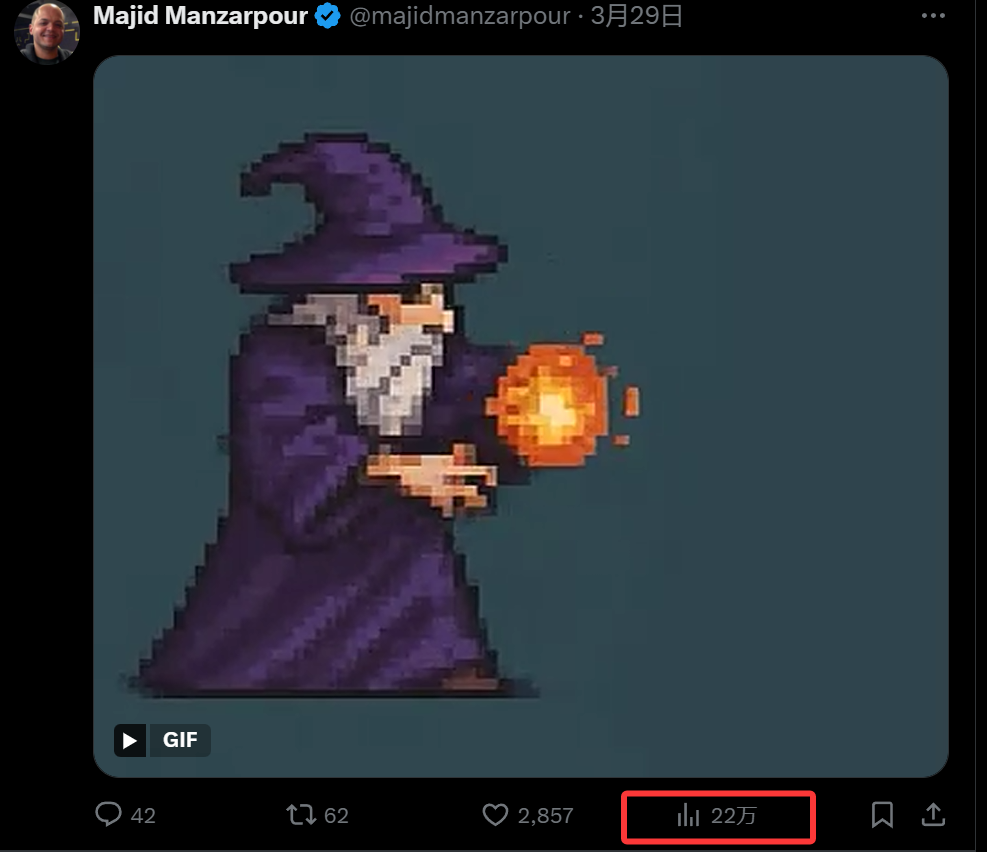
Task: Click the 62 retweets count
Action: pos(336,816)
